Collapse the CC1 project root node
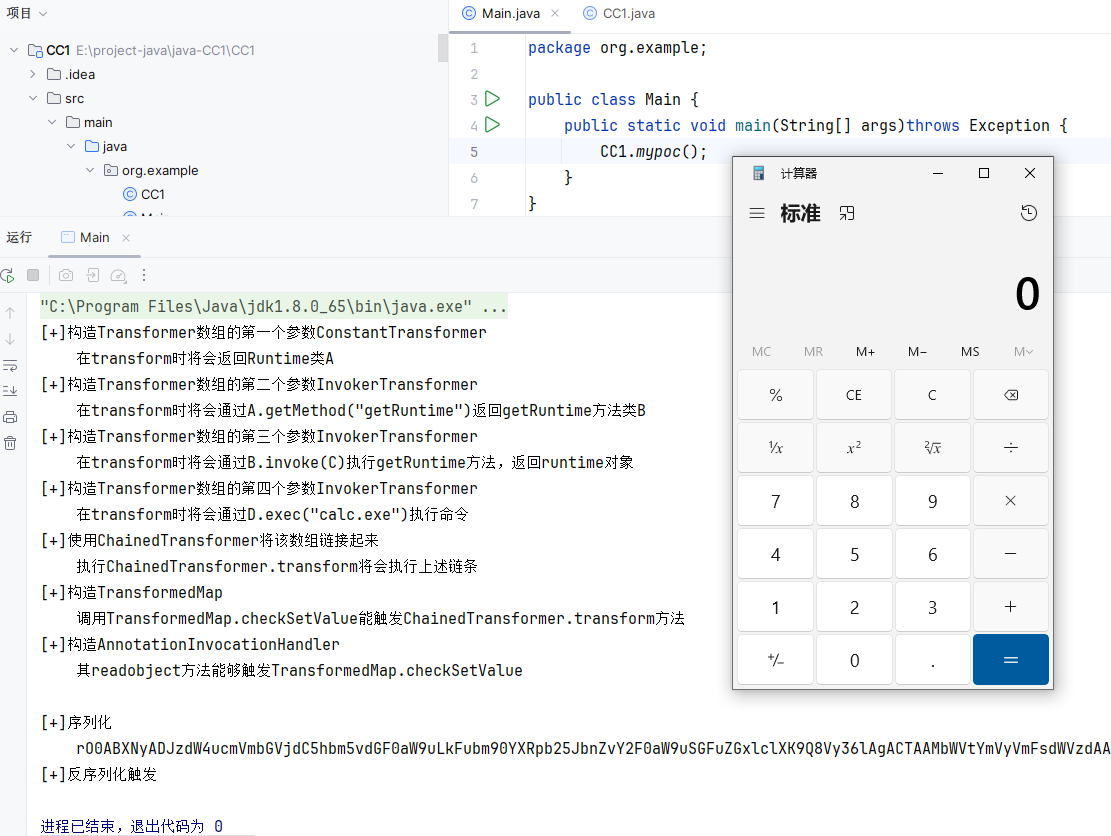The width and height of the screenshot is (1111, 836). click(14, 50)
